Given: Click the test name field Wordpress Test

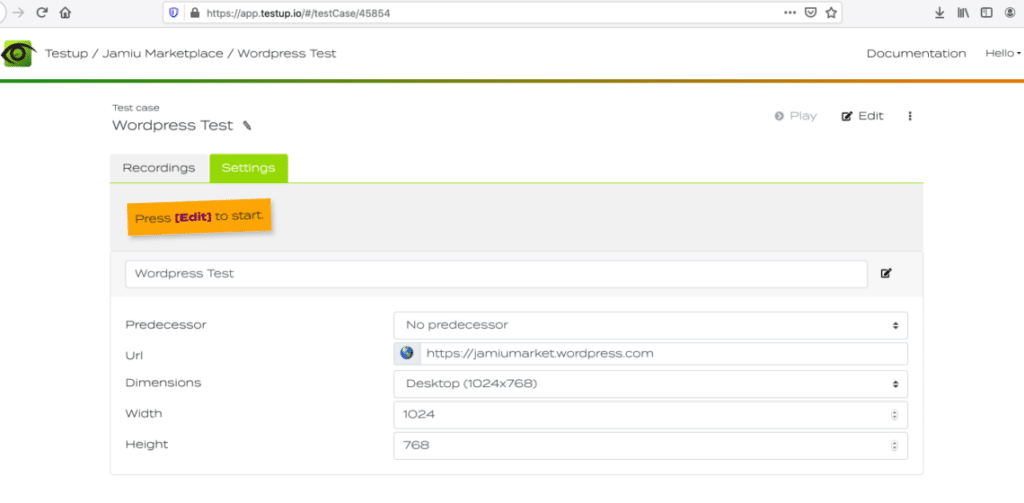Looking at the screenshot, I should [496, 274].
